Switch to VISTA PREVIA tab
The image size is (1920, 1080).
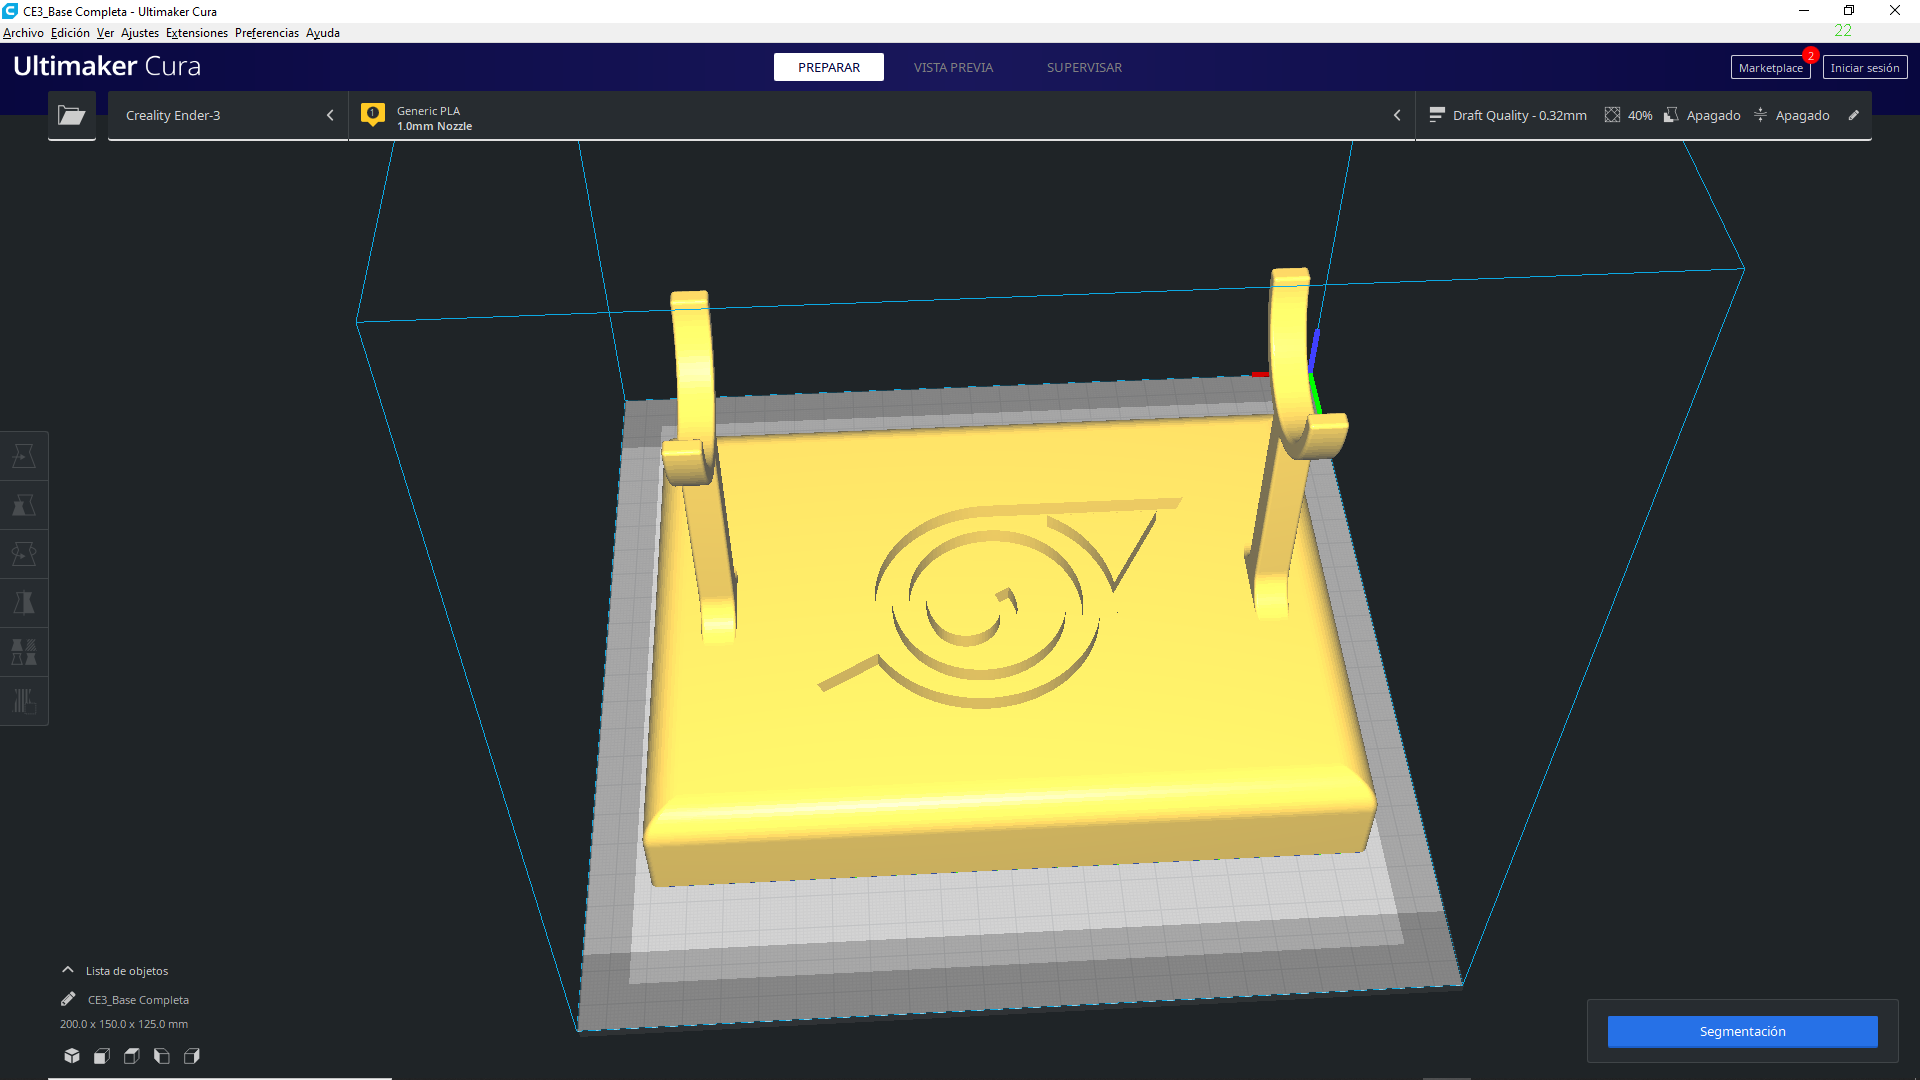point(953,67)
